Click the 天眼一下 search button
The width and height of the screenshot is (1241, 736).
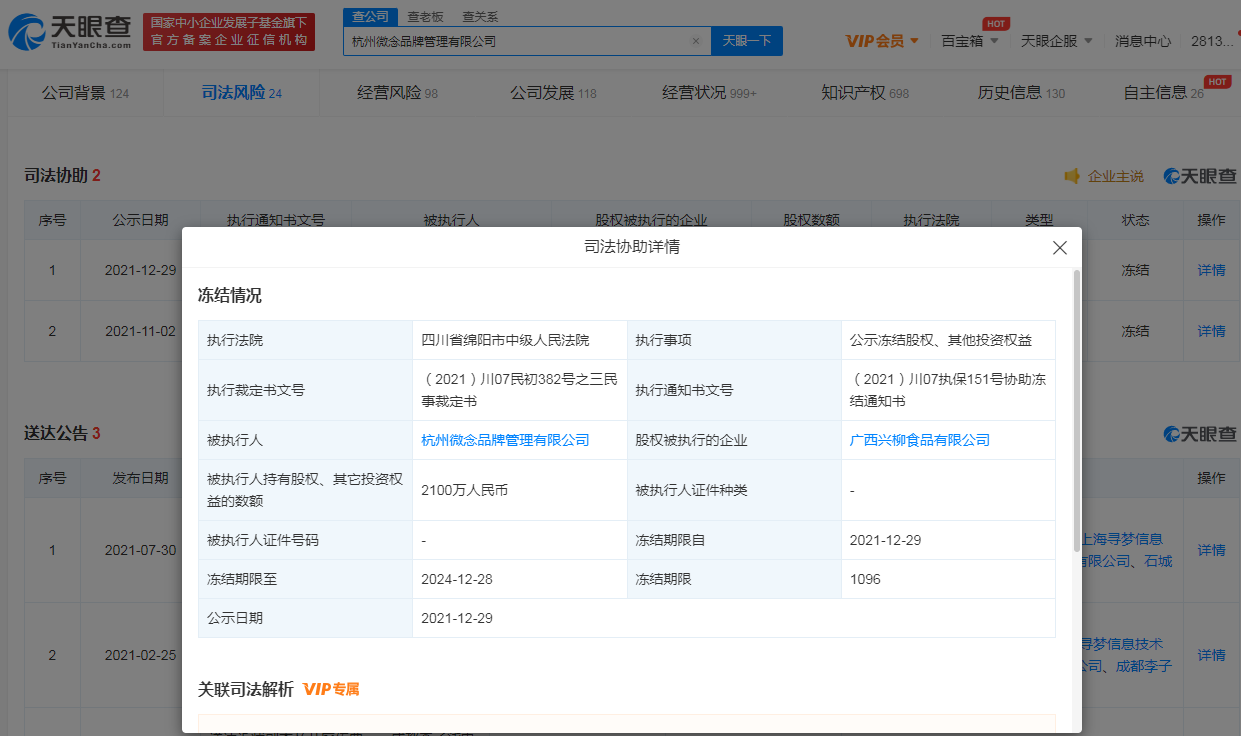[746, 41]
